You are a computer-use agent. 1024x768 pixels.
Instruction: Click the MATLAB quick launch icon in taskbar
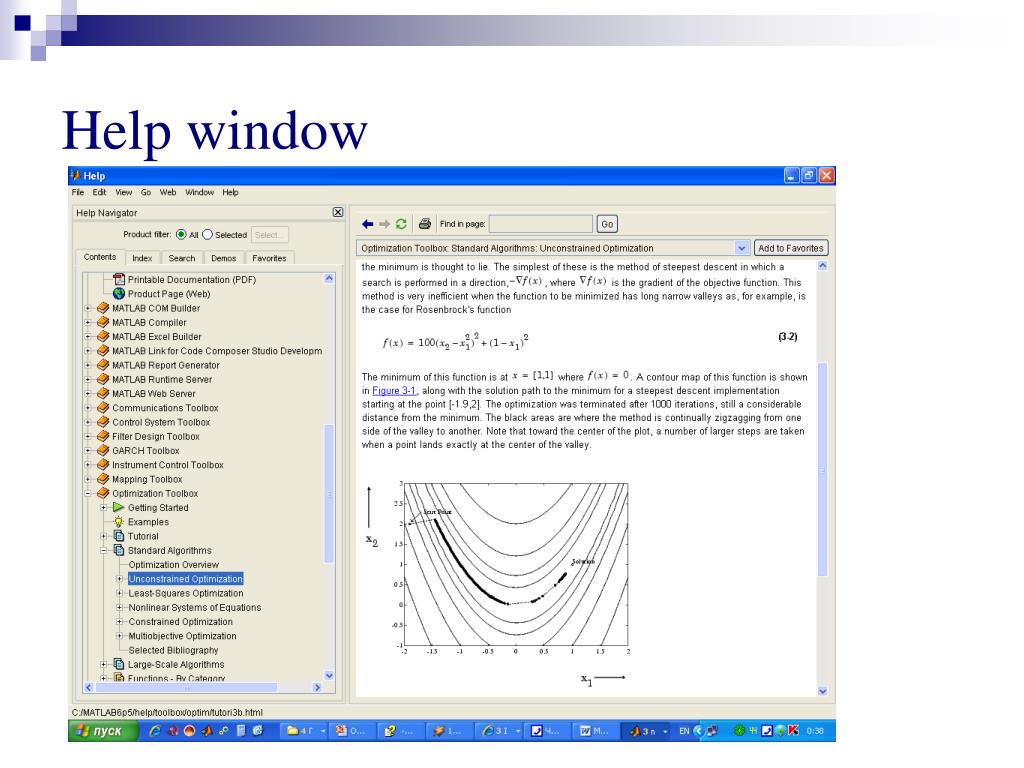[206, 731]
